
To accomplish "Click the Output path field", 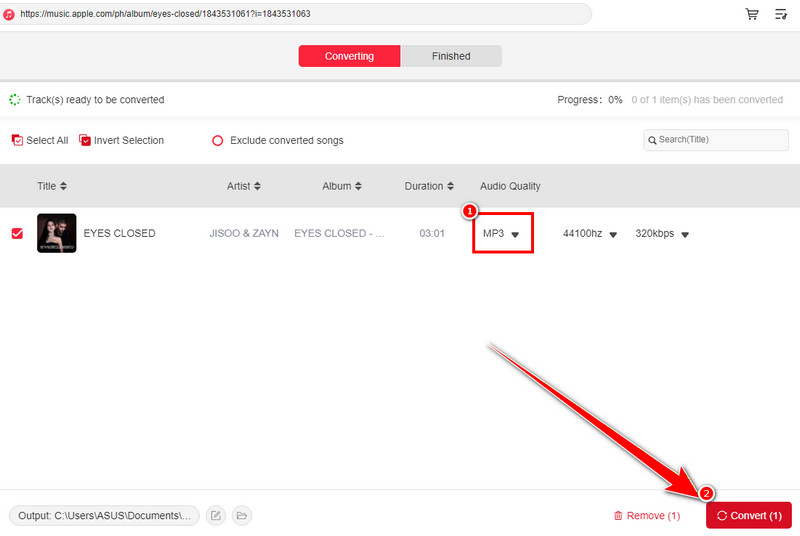I will coord(104,516).
